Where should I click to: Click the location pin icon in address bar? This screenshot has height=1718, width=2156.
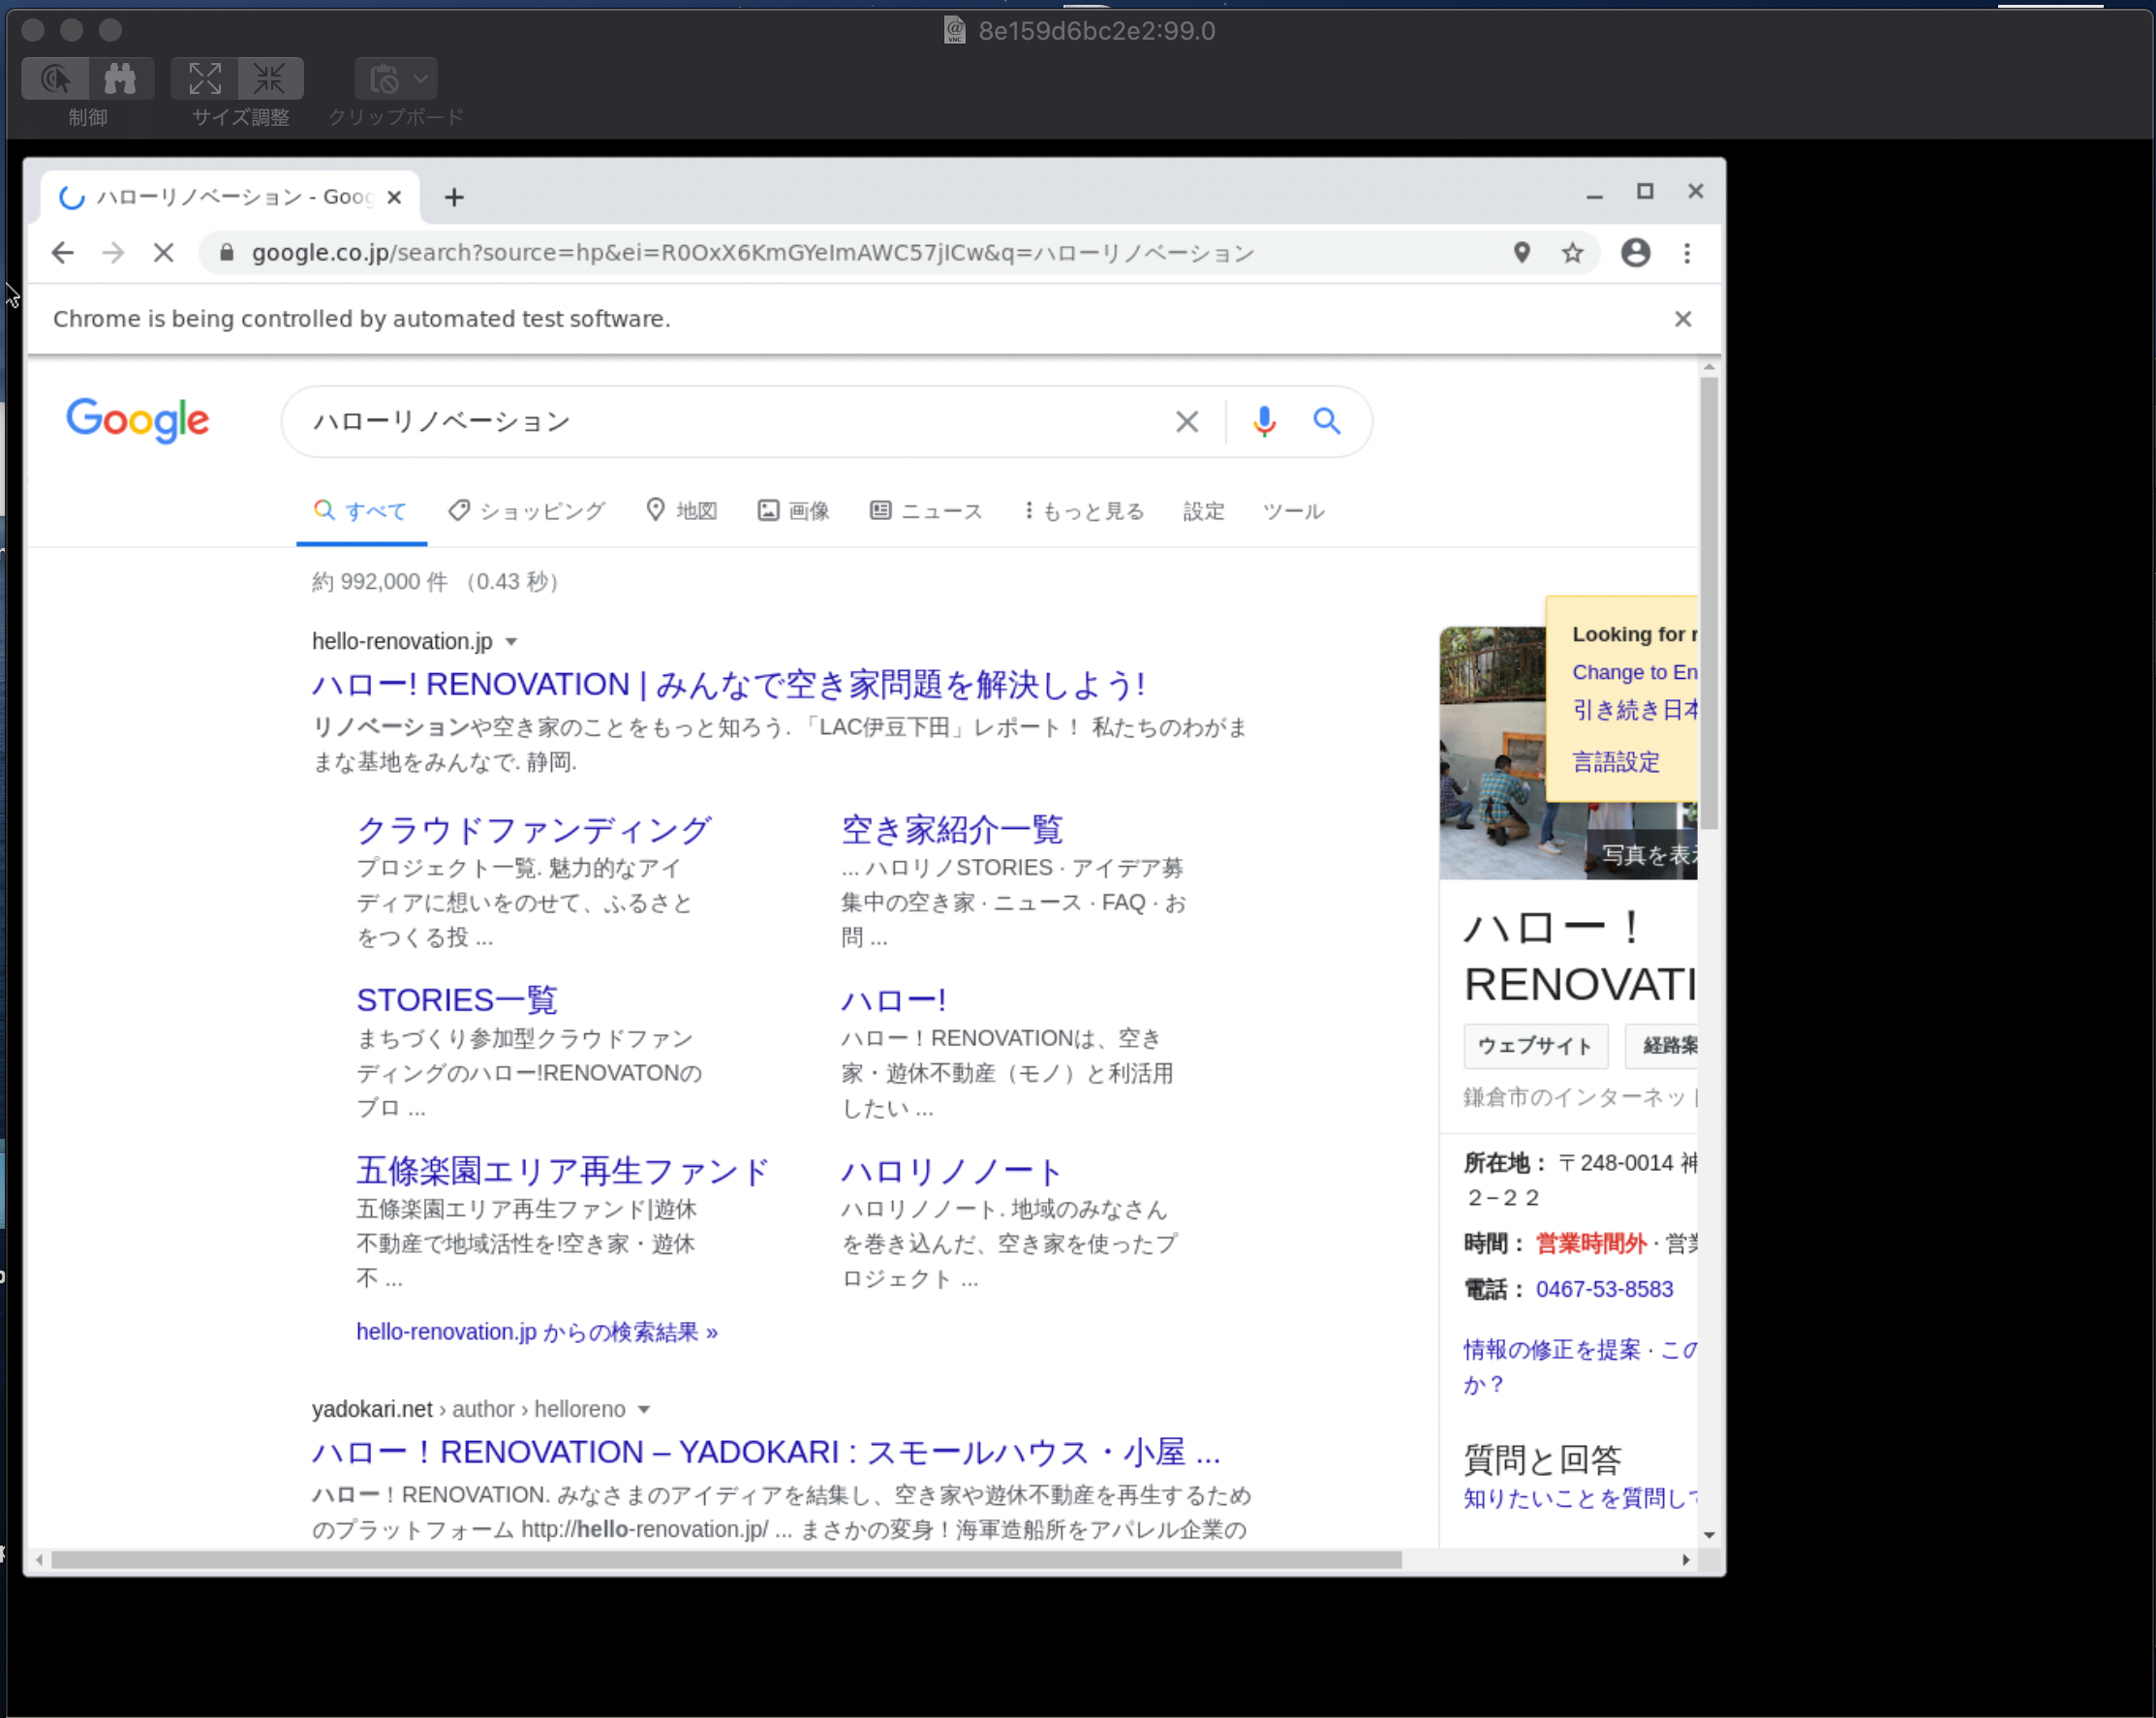(x=1521, y=253)
